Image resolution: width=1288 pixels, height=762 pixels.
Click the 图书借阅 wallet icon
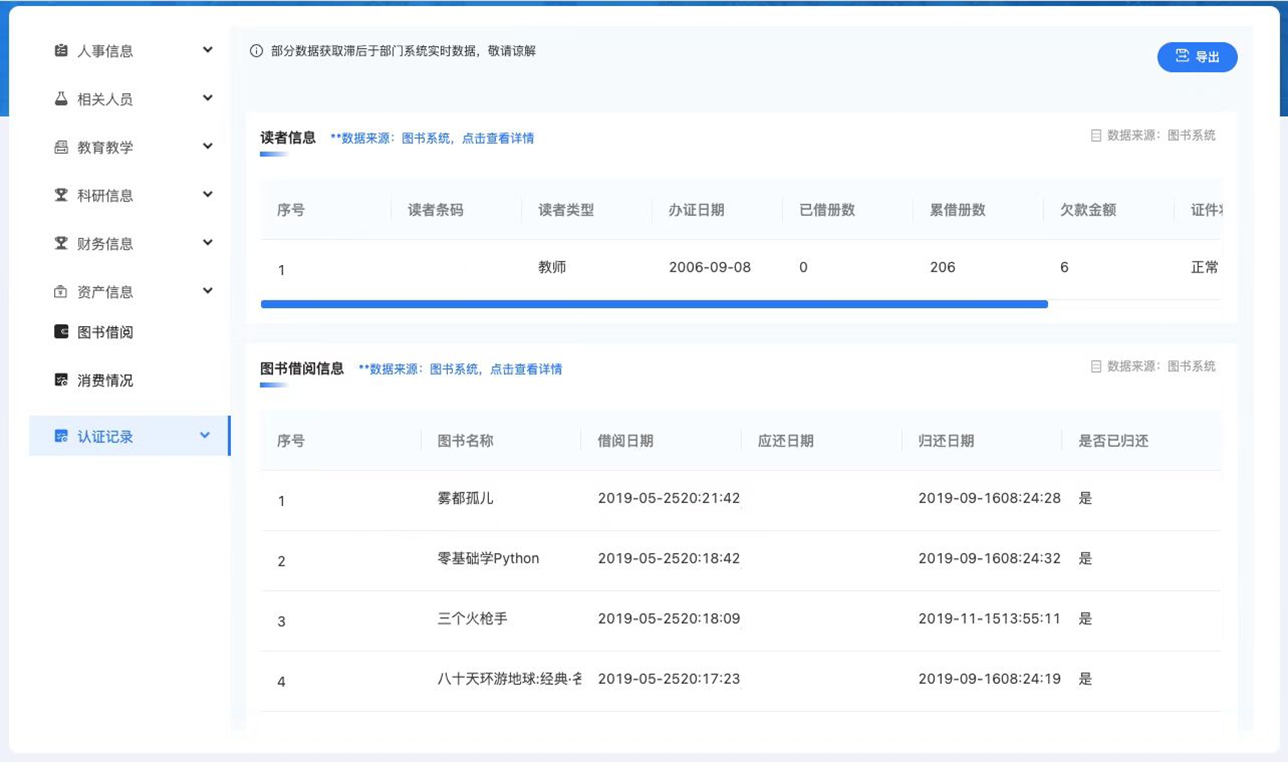click(61, 332)
